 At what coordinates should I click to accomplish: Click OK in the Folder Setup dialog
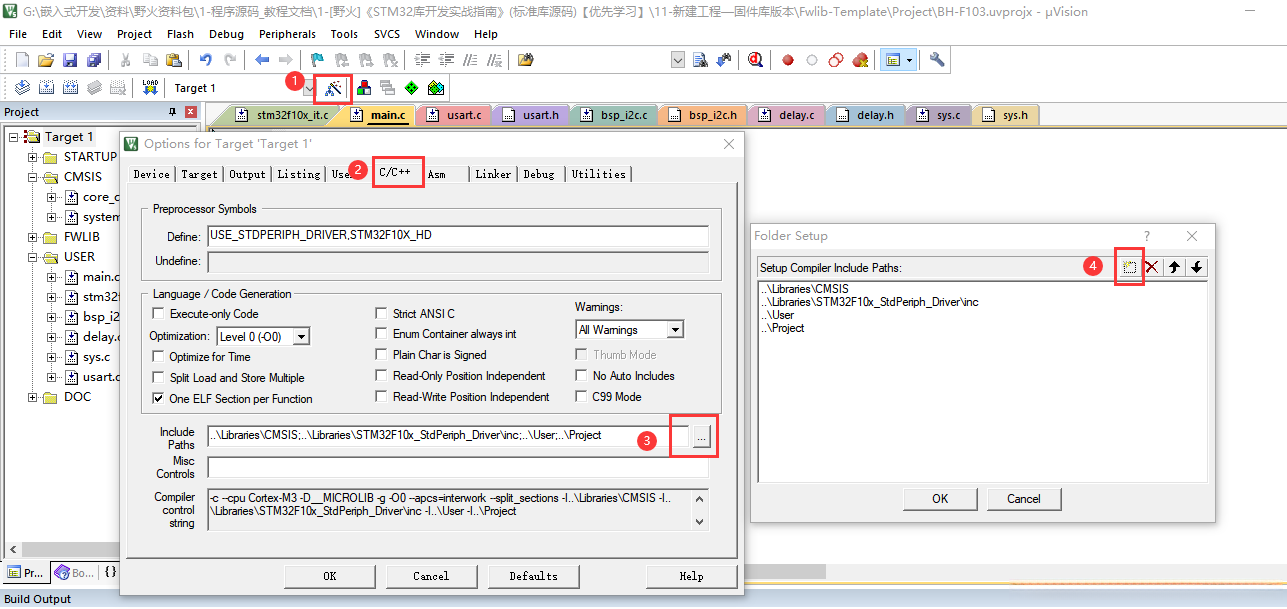[x=940, y=498]
